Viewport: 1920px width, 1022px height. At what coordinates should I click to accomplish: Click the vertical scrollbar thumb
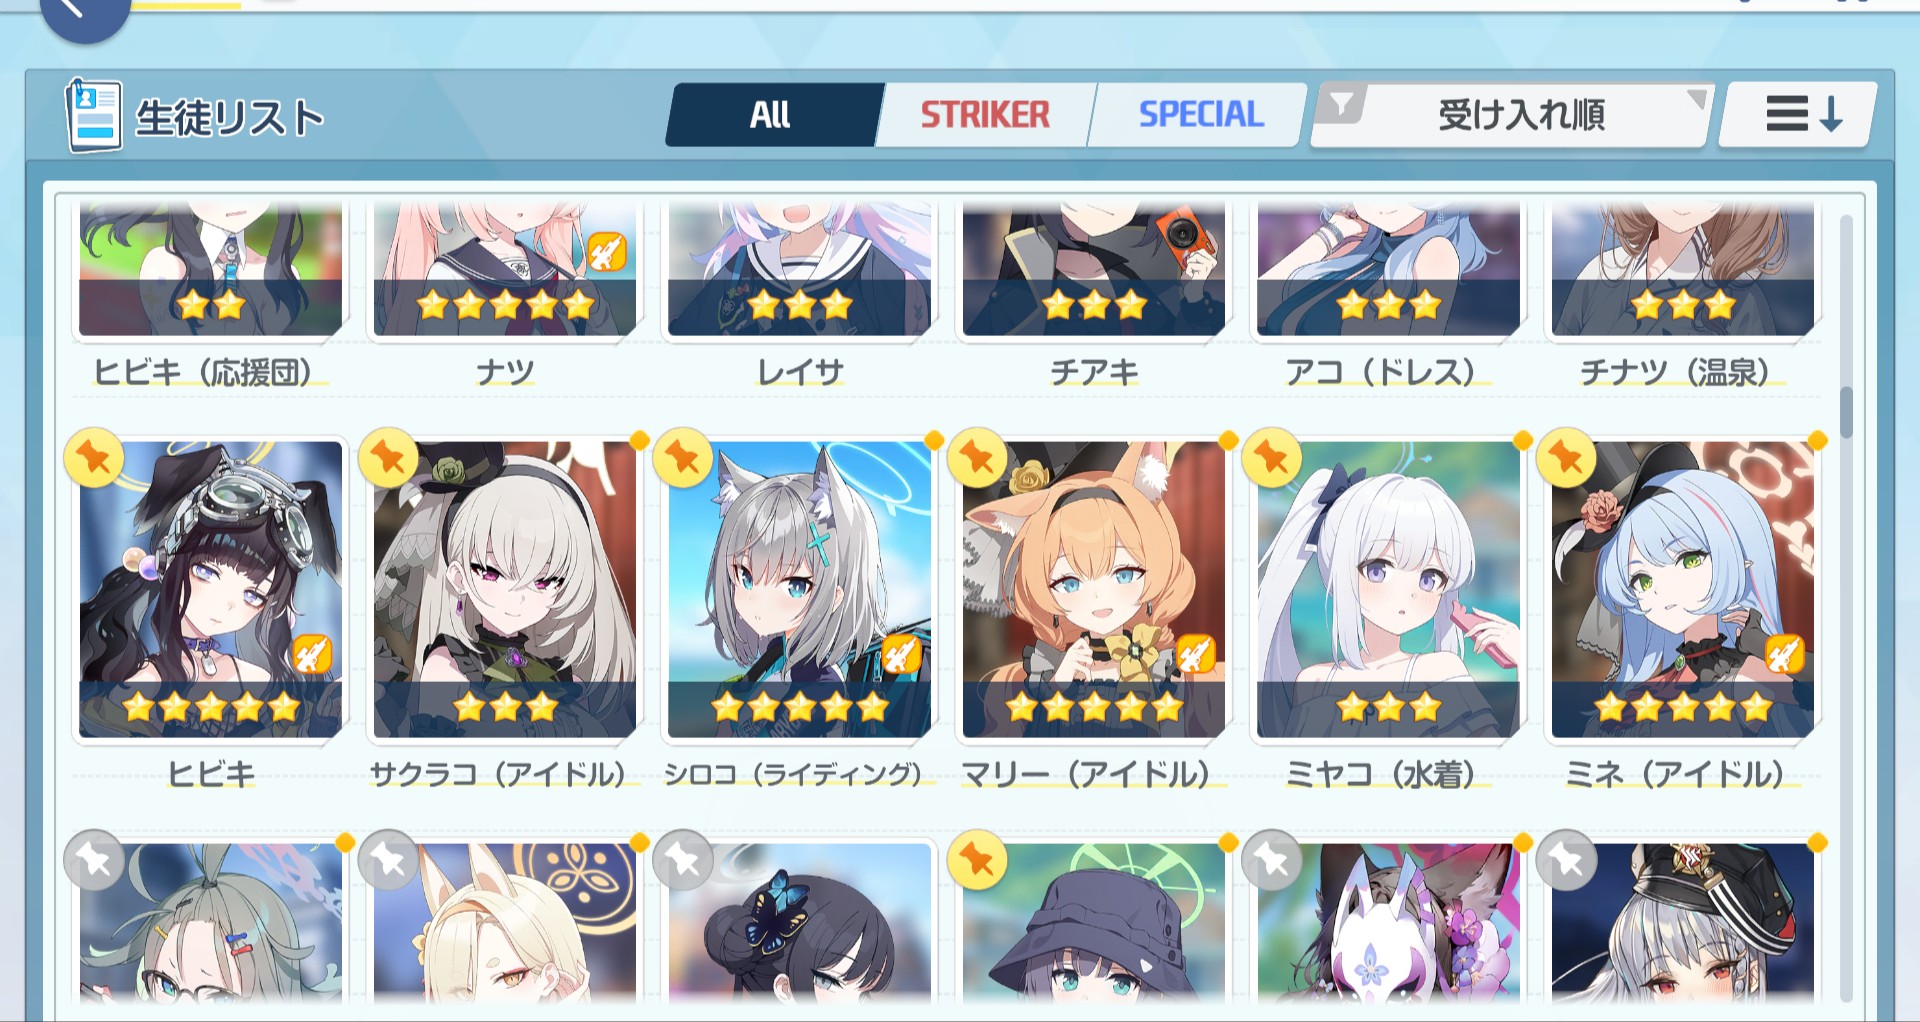[x=1846, y=412]
